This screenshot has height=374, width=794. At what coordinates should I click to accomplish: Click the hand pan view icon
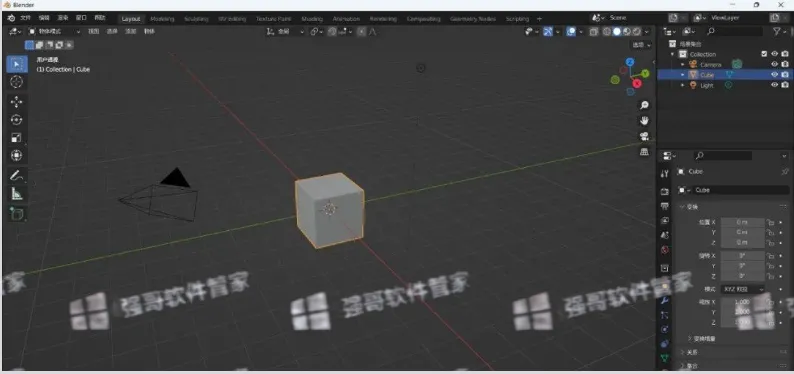644,121
